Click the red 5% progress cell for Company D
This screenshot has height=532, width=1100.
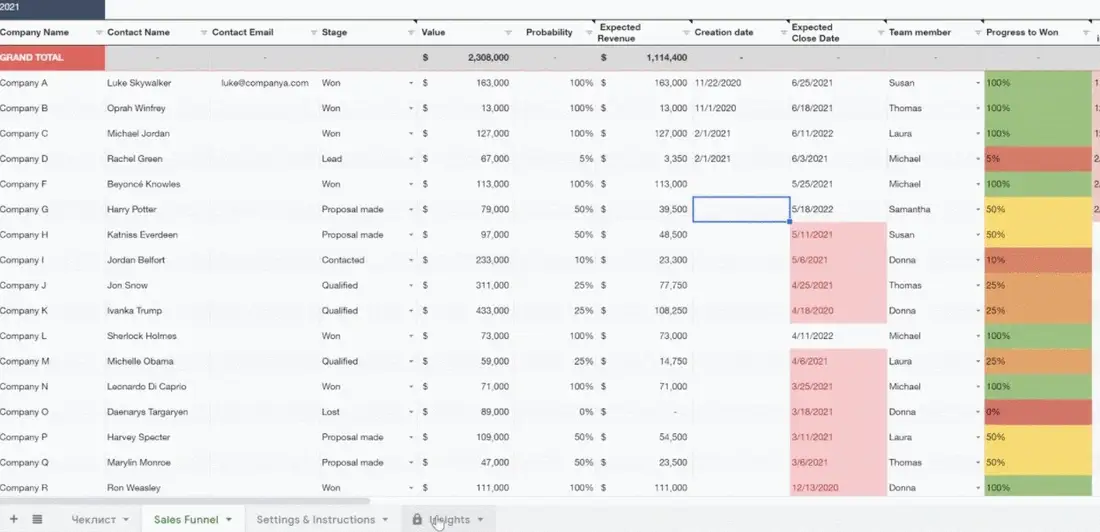coord(1038,159)
